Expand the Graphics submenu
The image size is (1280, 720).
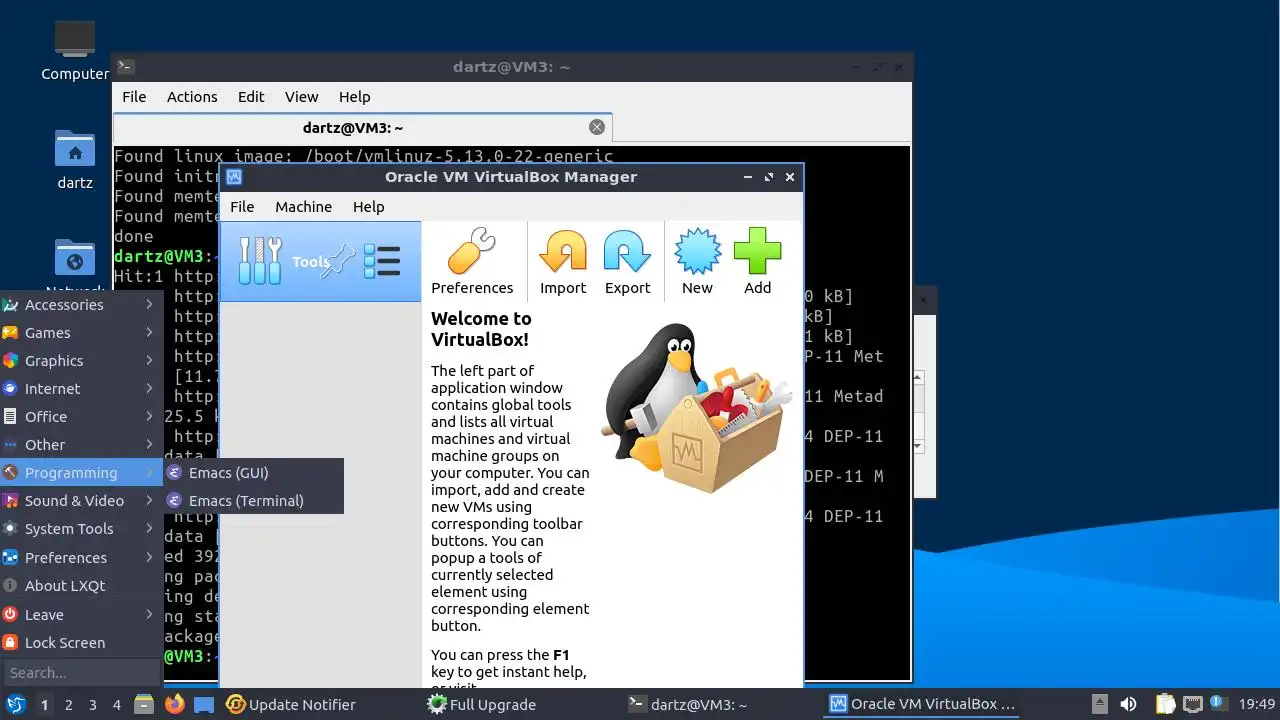(81, 360)
